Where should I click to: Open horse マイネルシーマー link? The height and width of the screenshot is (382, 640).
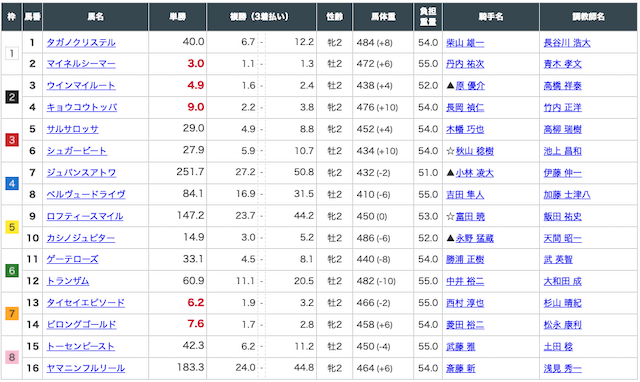[81, 64]
